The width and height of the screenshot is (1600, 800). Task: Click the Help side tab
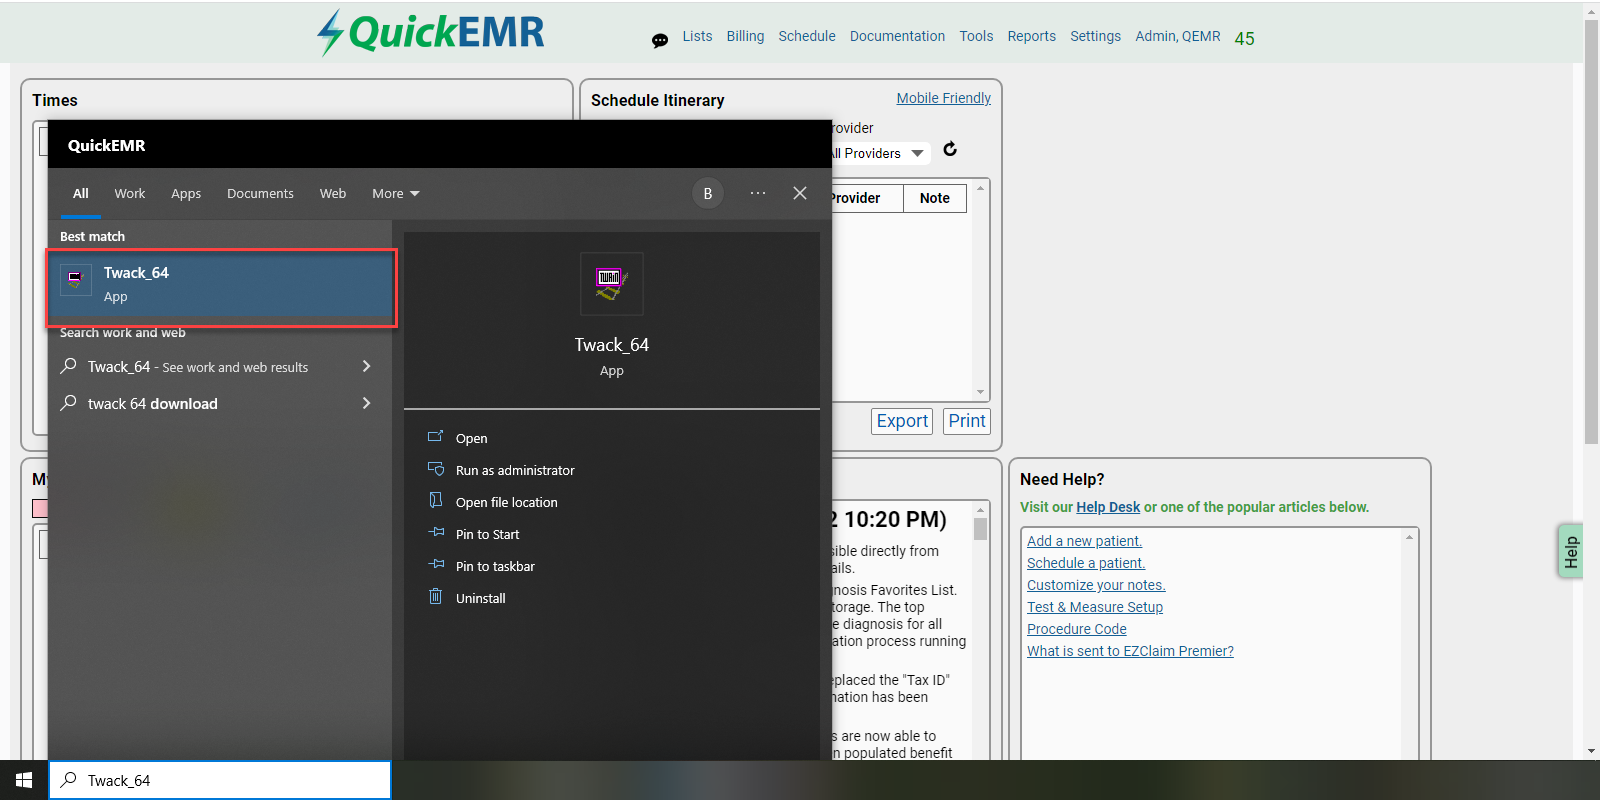pyautogui.click(x=1570, y=551)
